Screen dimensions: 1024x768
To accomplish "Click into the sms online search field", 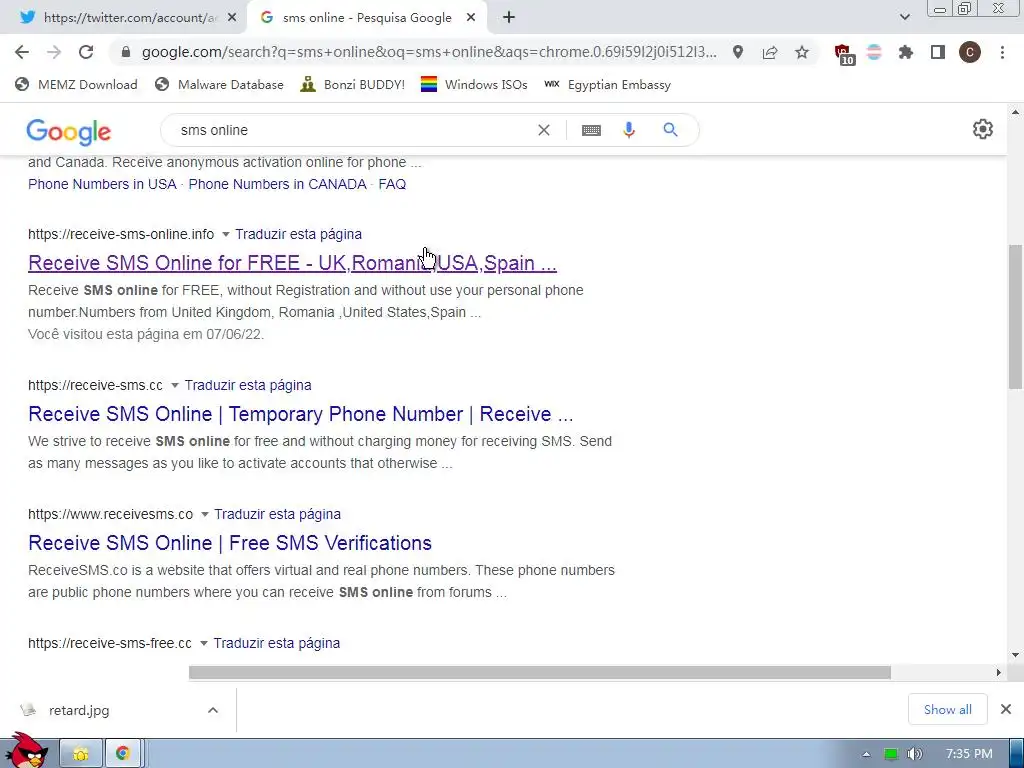I will tap(353, 130).
